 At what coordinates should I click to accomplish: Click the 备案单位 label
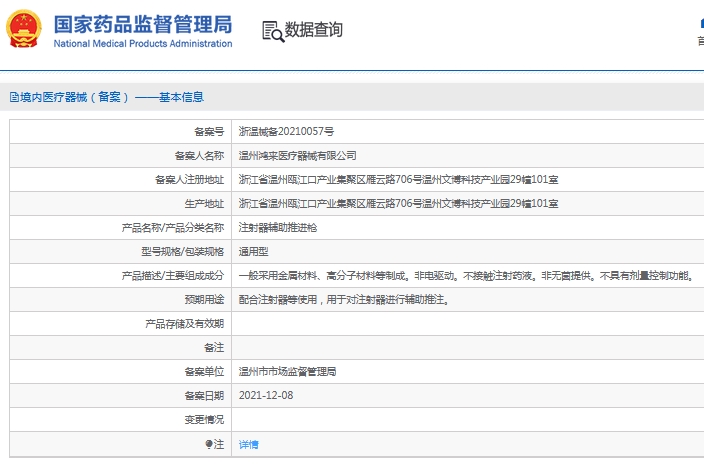click(204, 372)
